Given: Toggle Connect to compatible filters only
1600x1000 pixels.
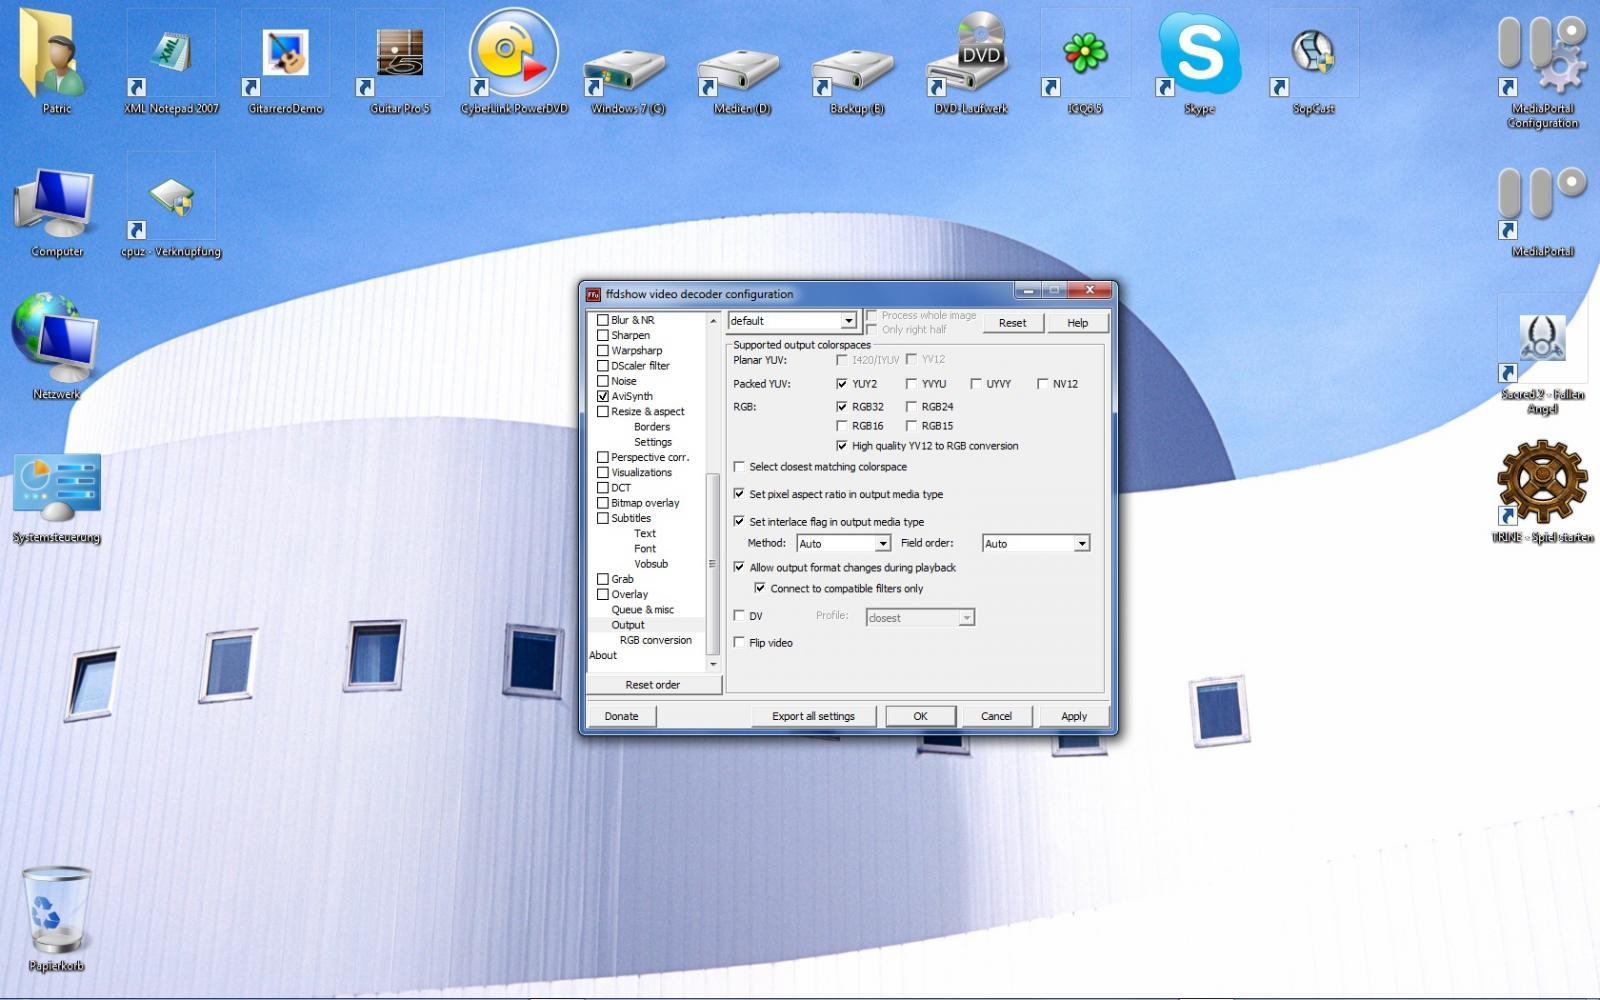Looking at the screenshot, I should [x=760, y=589].
